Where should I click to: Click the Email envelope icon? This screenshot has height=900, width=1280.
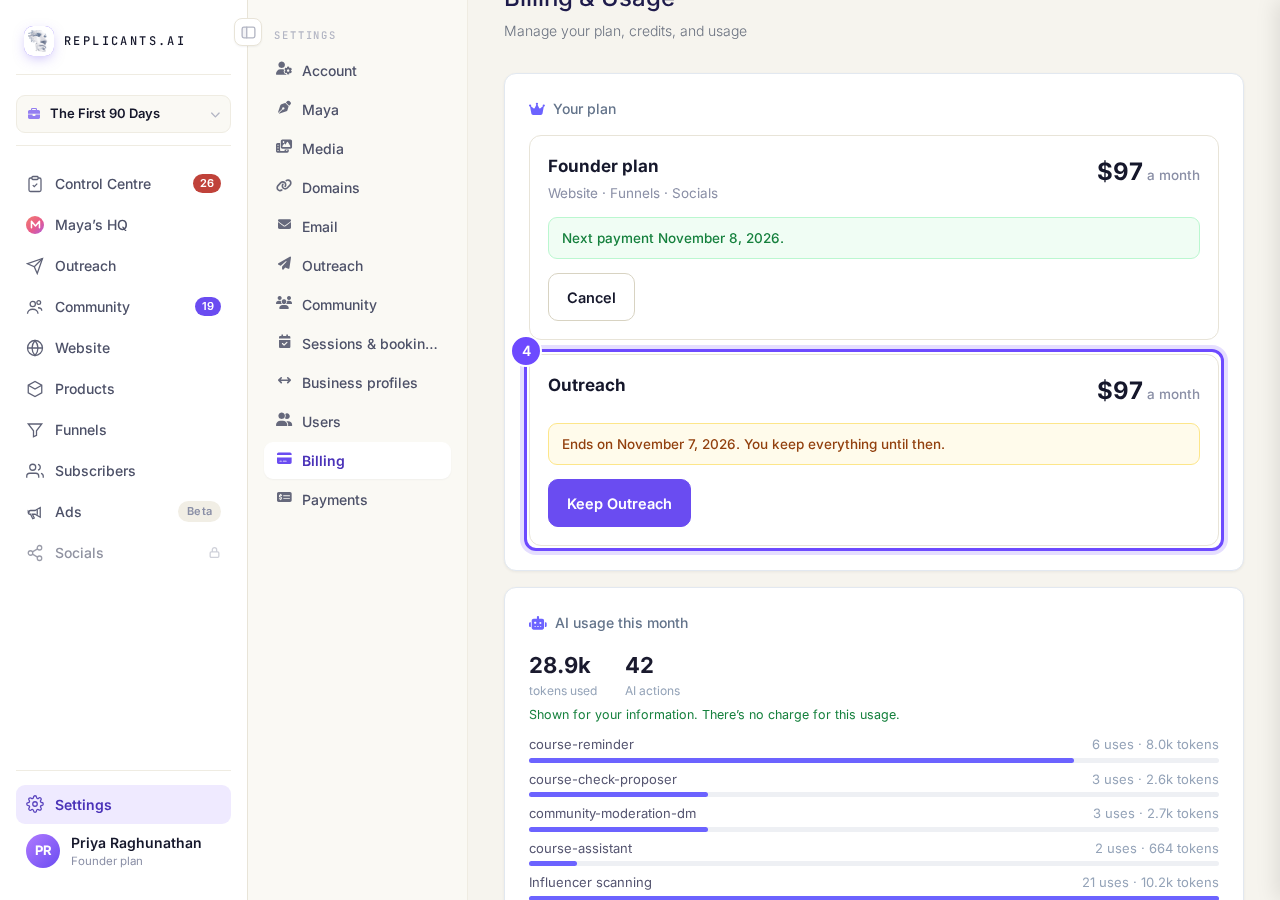click(284, 225)
